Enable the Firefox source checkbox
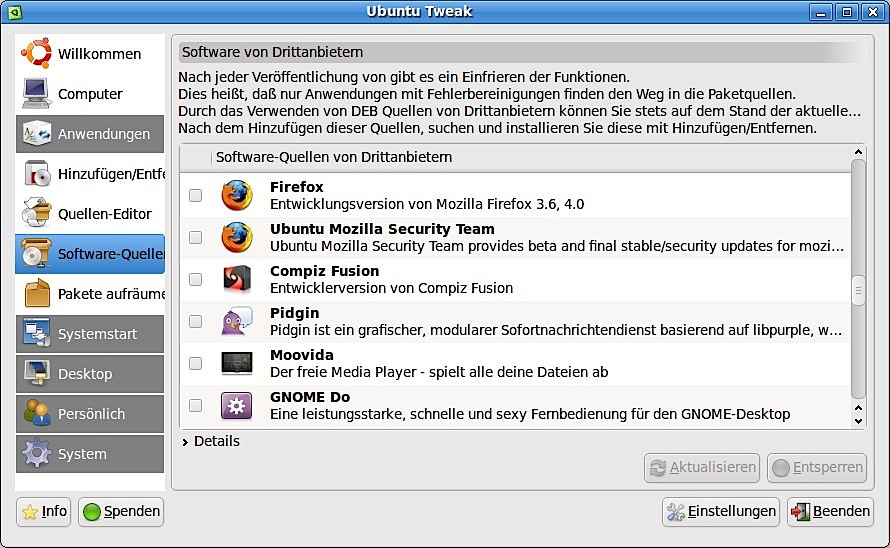The width and height of the screenshot is (890, 548). 195,195
